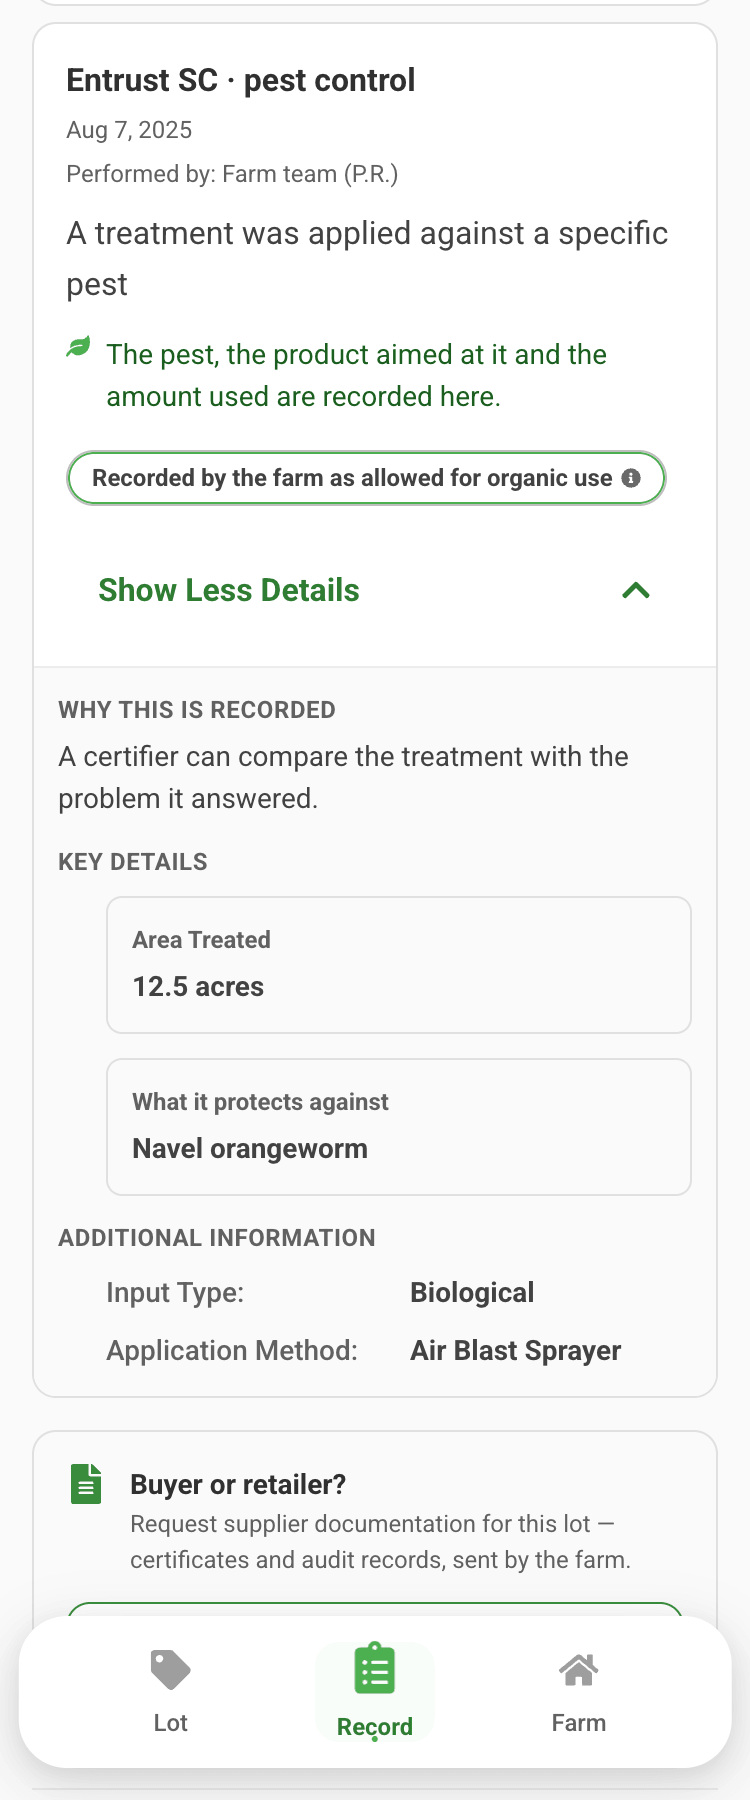Click the Buyer or retailer heading
Screen dimensions: 750x1800
coord(238,1485)
